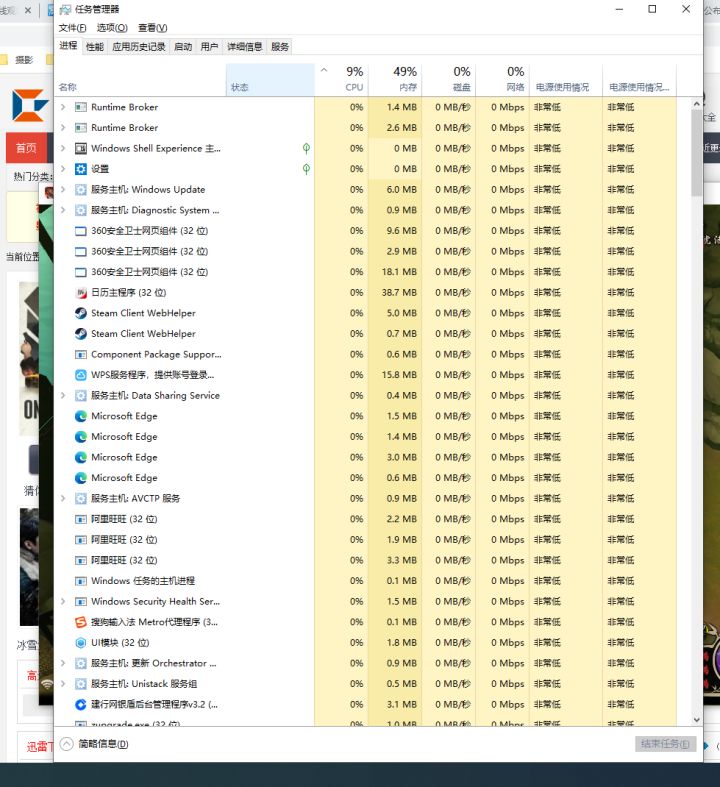
Task: Click the Component Package Support icon
Action: 80,354
